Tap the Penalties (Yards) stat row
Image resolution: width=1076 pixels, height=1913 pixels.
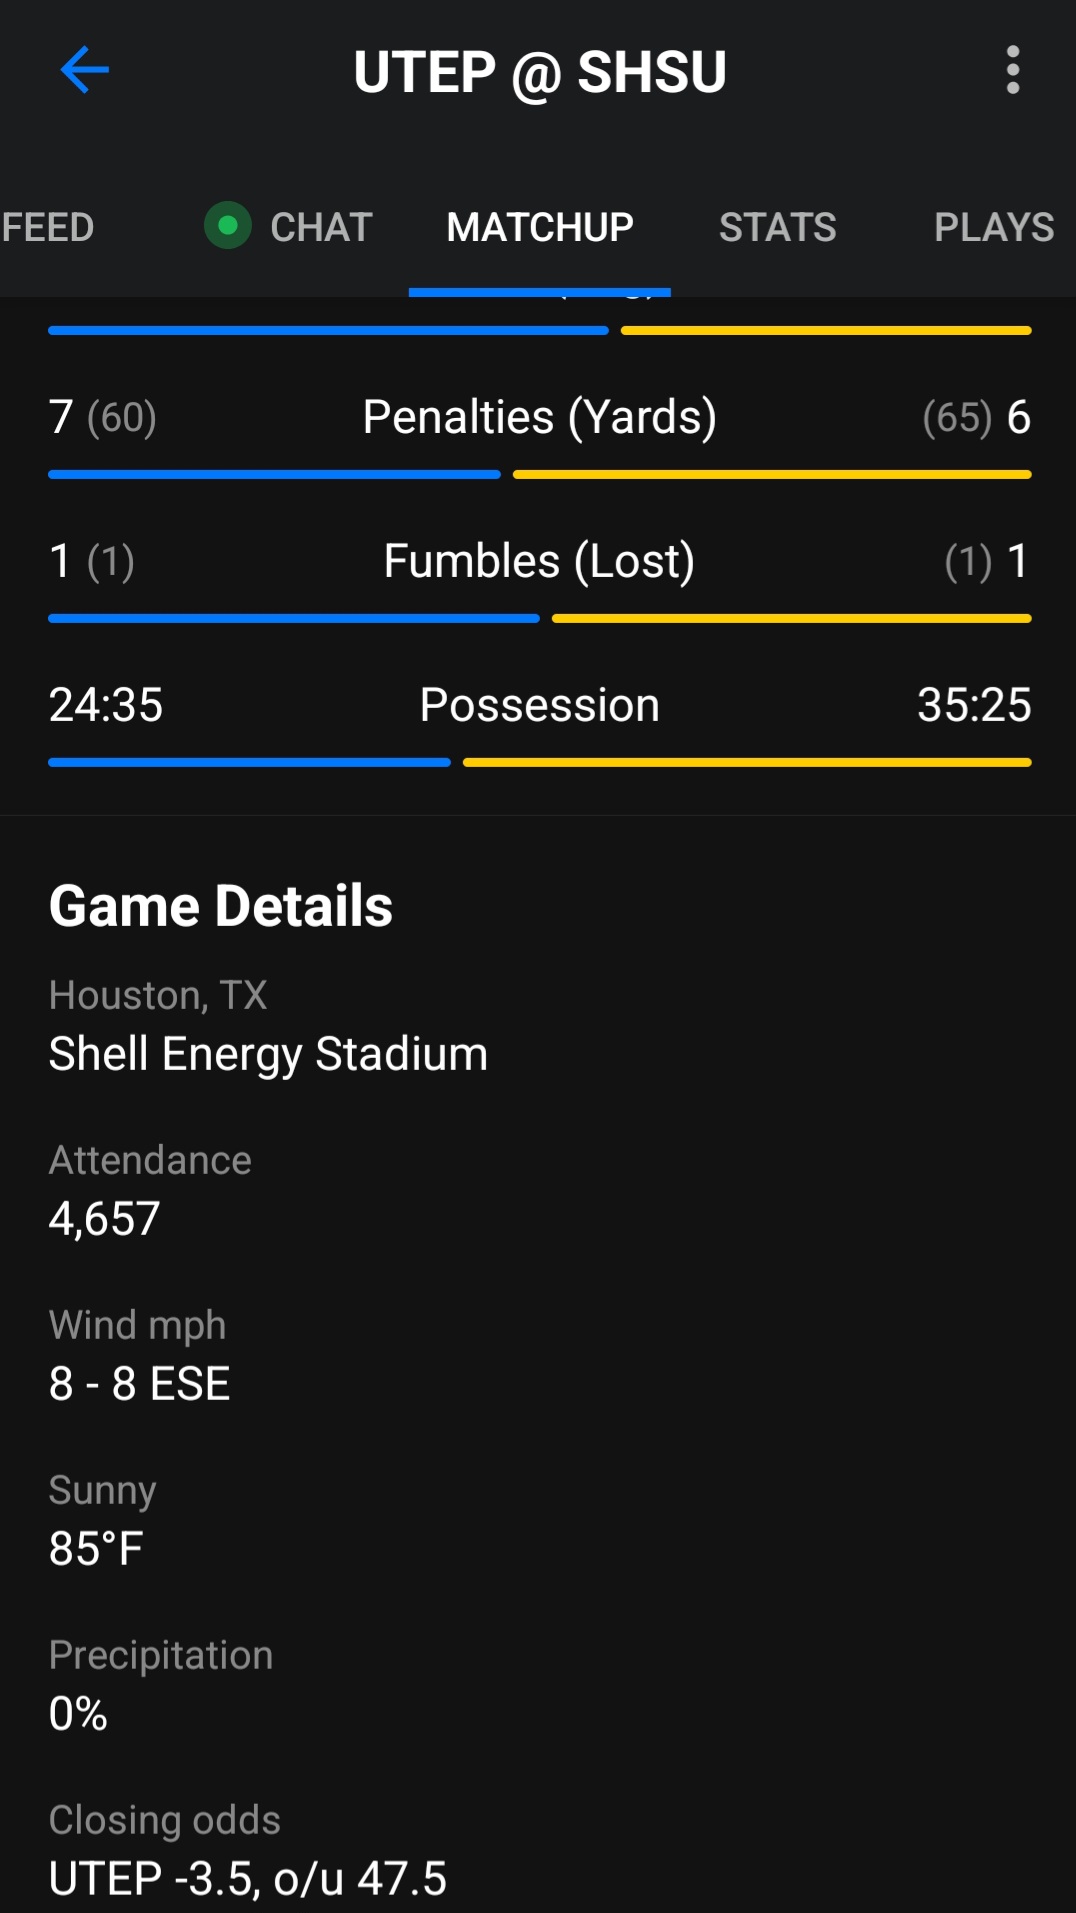pos(540,417)
